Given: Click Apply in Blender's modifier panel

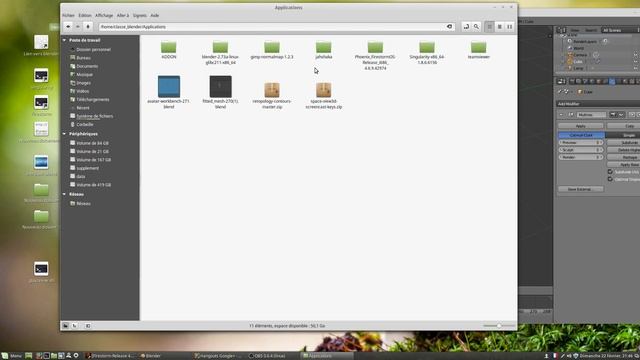Looking at the screenshot, I should pyautogui.click(x=580, y=126).
